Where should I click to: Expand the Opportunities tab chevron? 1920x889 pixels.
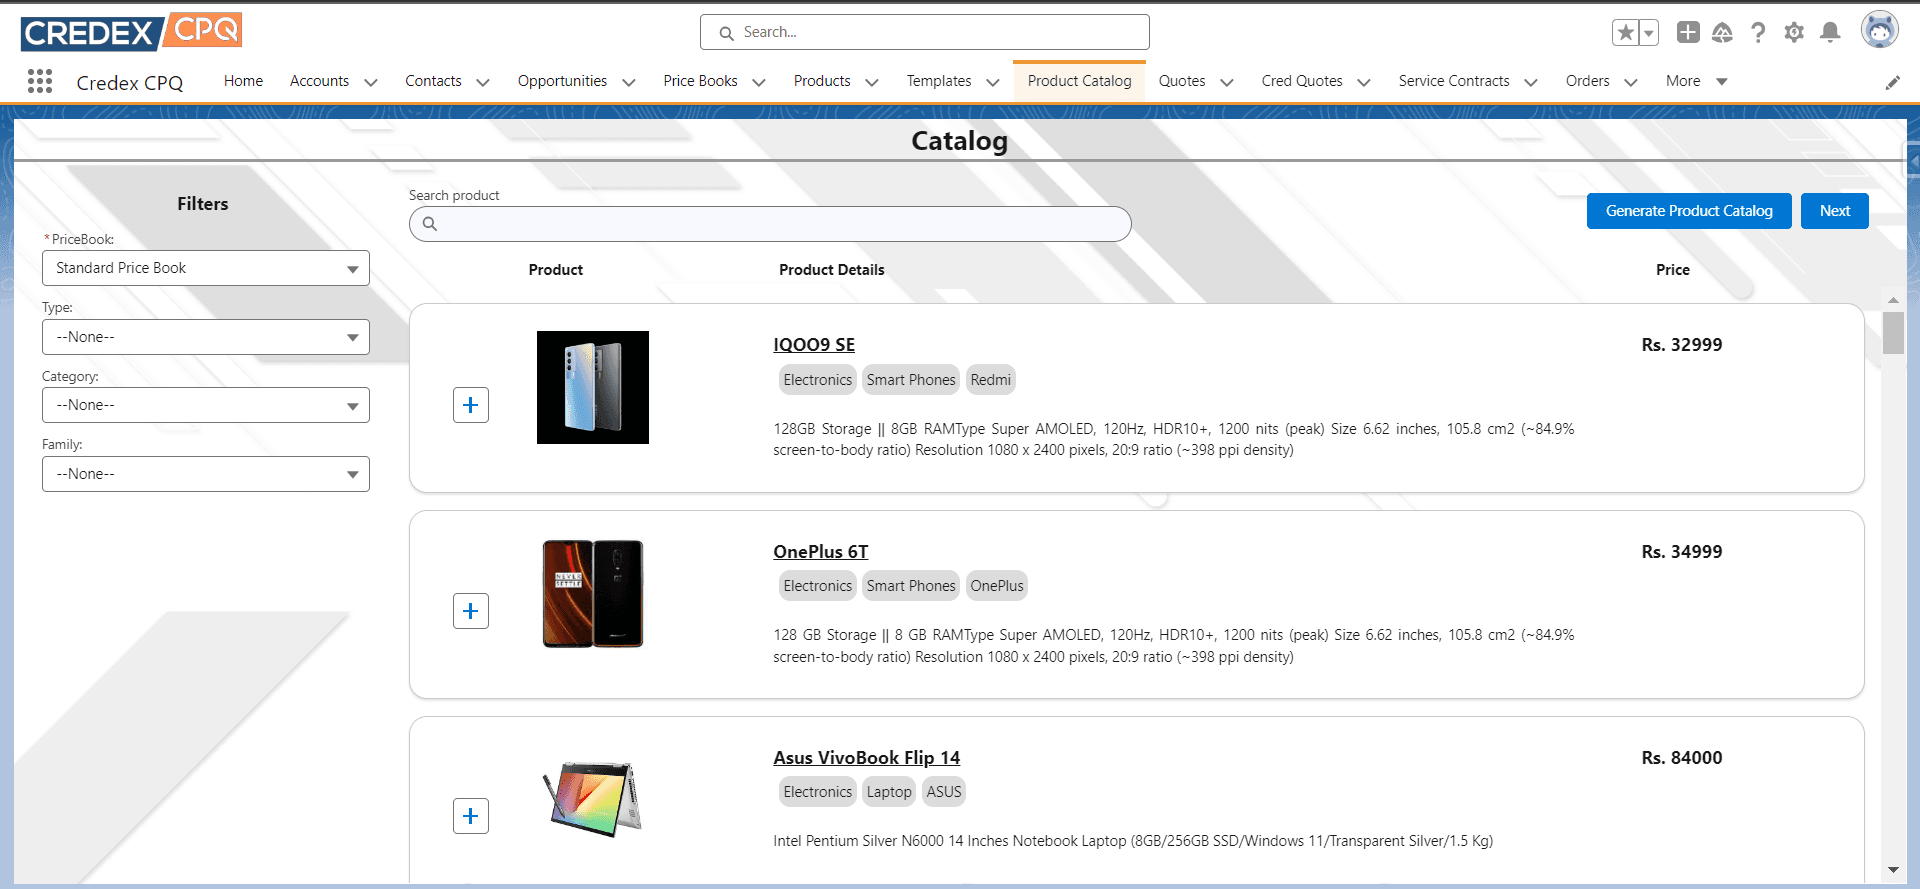point(629,82)
